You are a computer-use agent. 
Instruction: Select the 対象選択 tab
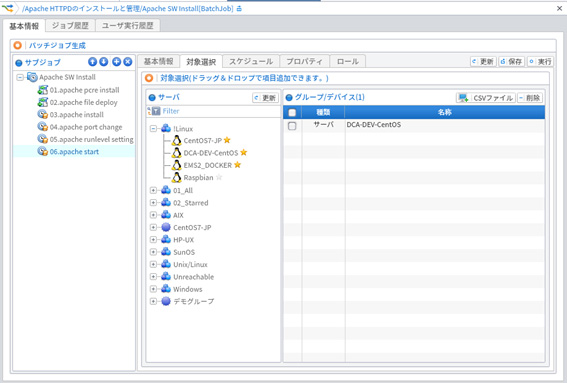[x=201, y=62]
